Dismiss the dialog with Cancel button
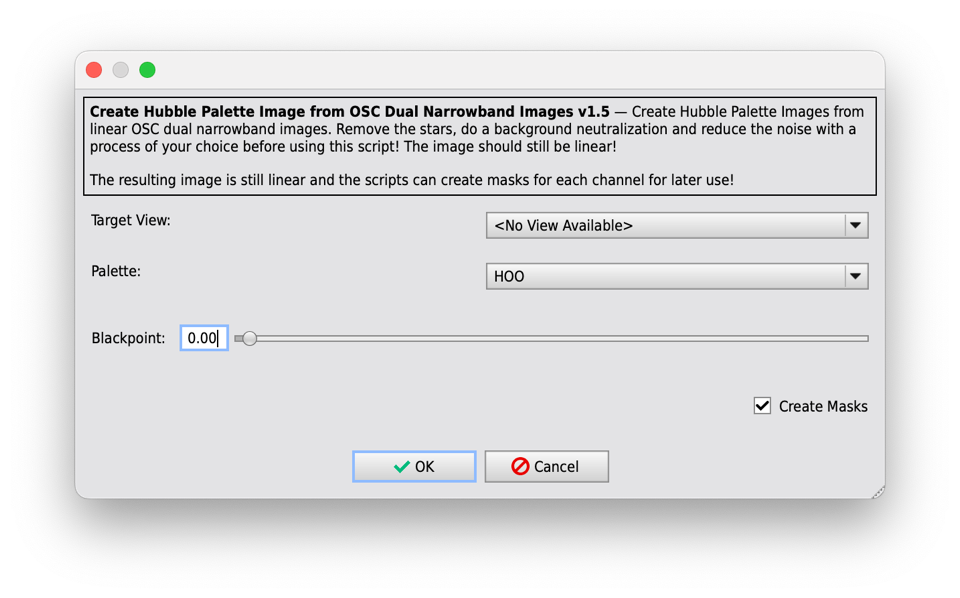The image size is (960, 598). pyautogui.click(x=547, y=466)
